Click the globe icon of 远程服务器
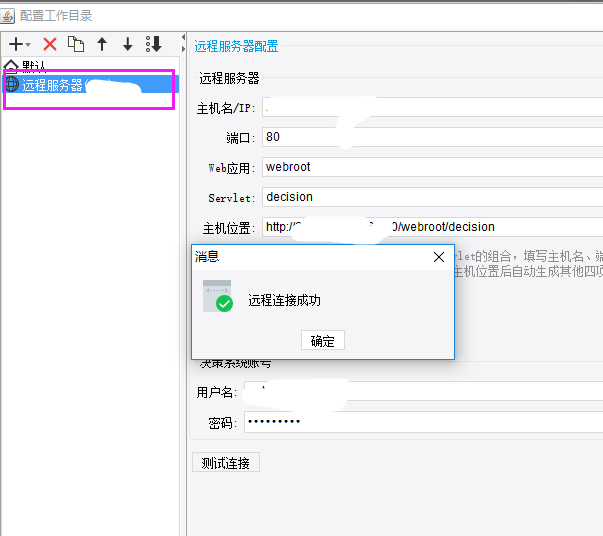 point(12,84)
